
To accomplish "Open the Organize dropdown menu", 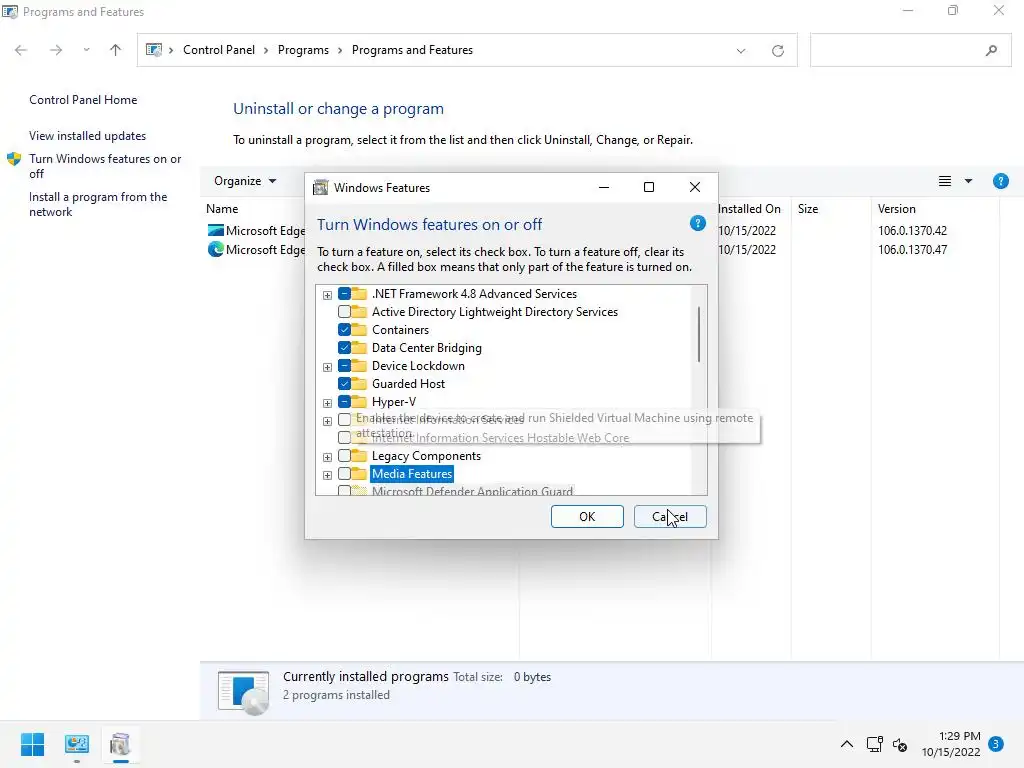I will tap(245, 181).
